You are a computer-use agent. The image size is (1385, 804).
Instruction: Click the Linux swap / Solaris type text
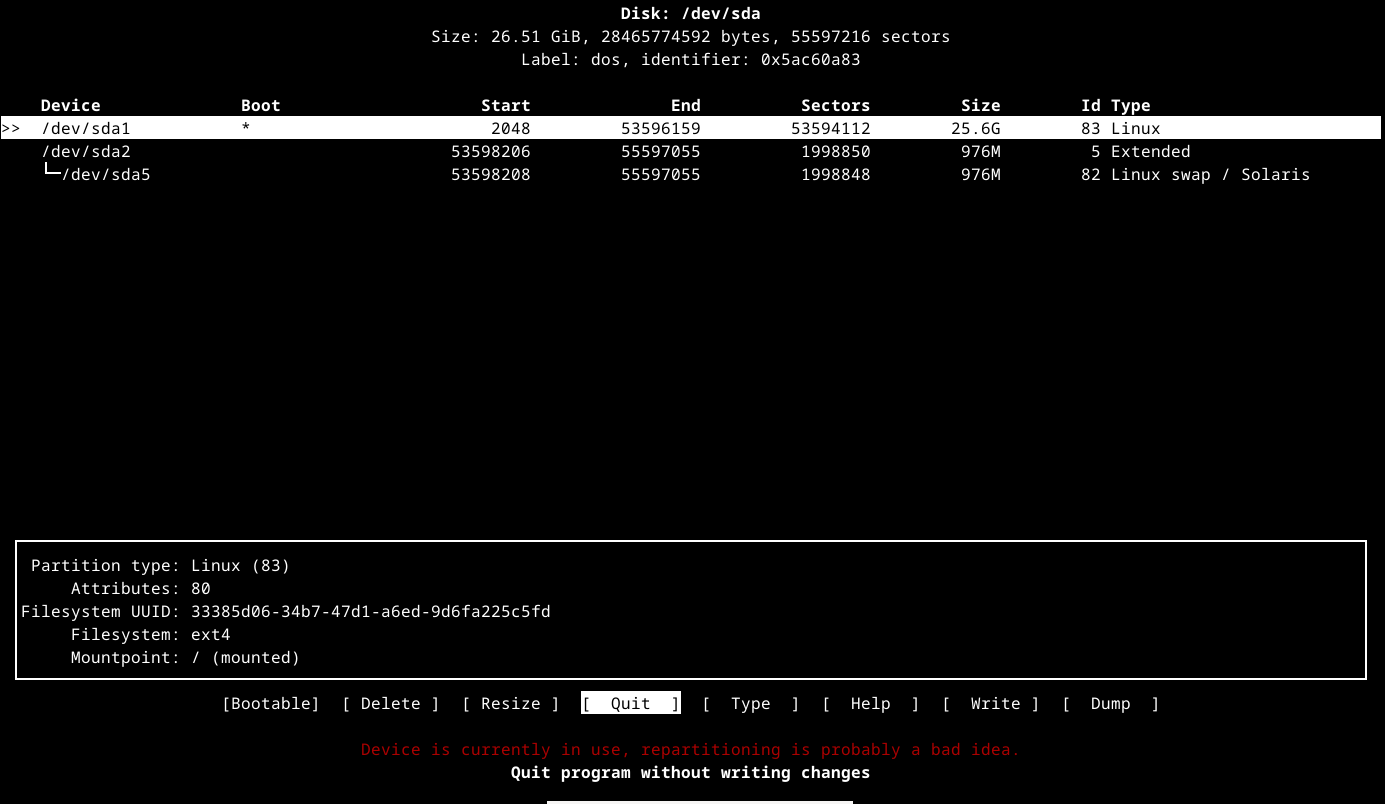point(1210,175)
